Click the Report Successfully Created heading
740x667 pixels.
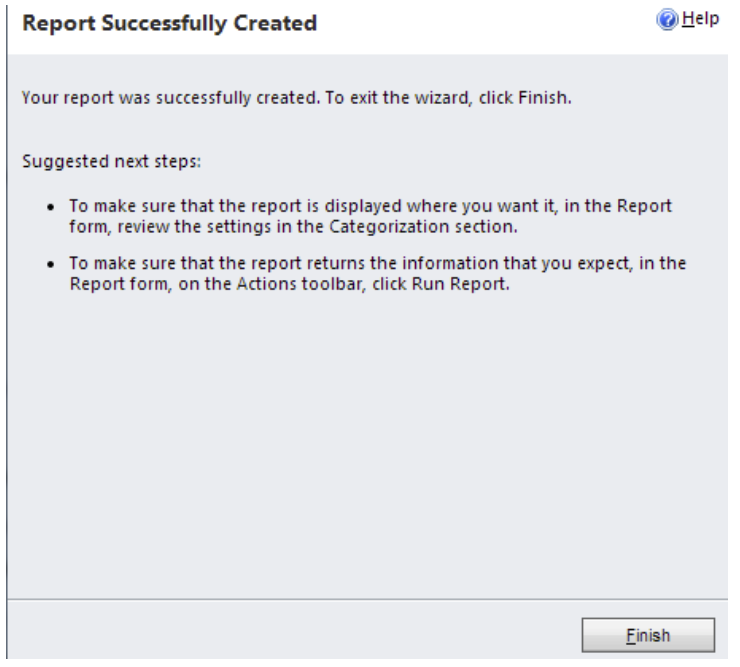[169, 23]
